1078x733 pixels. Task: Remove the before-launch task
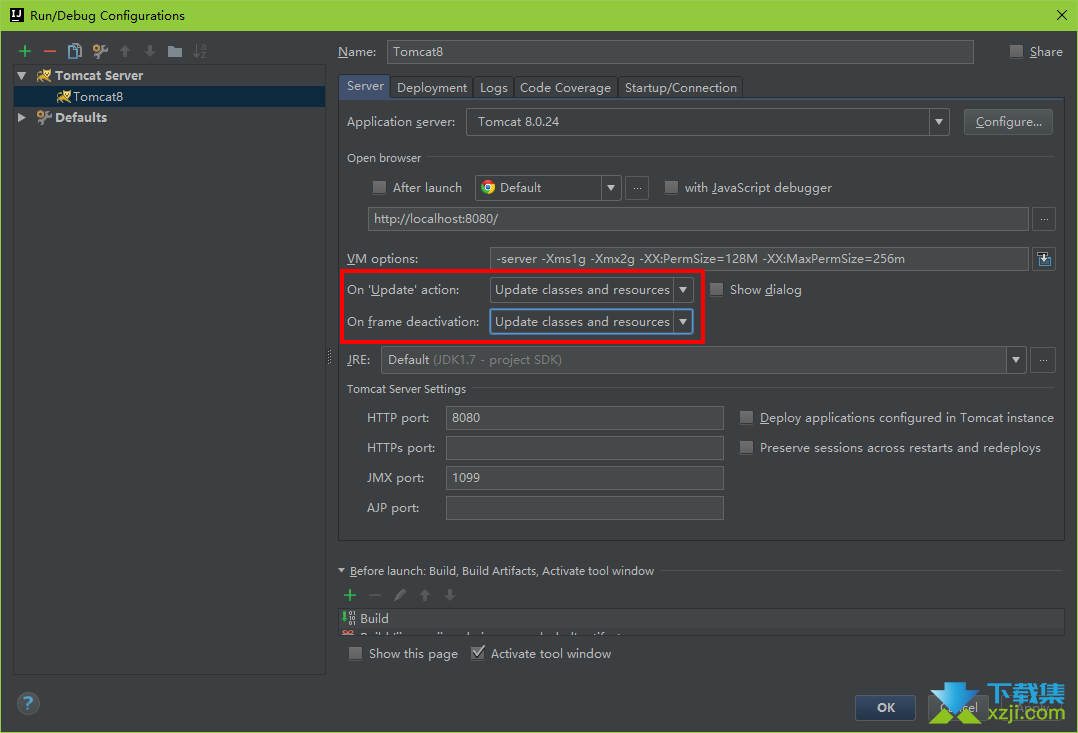[x=375, y=595]
